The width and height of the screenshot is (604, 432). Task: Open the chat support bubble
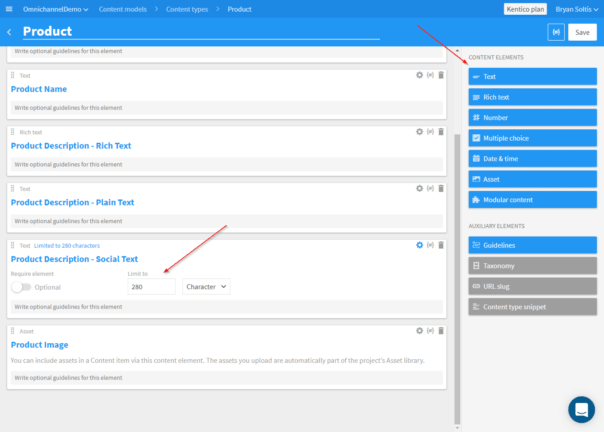581,409
